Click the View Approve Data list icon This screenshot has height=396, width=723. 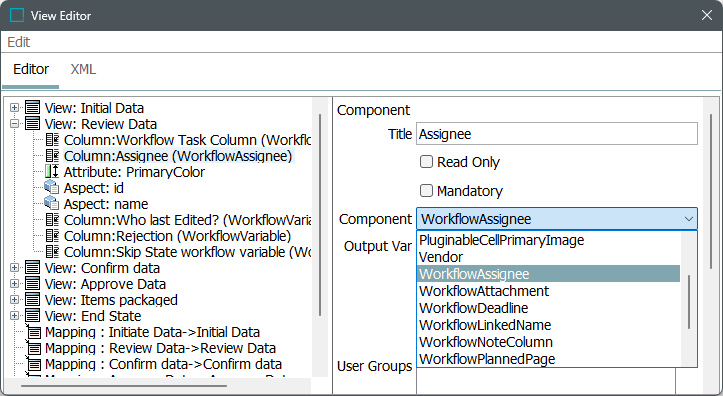pyautogui.click(x=32, y=284)
